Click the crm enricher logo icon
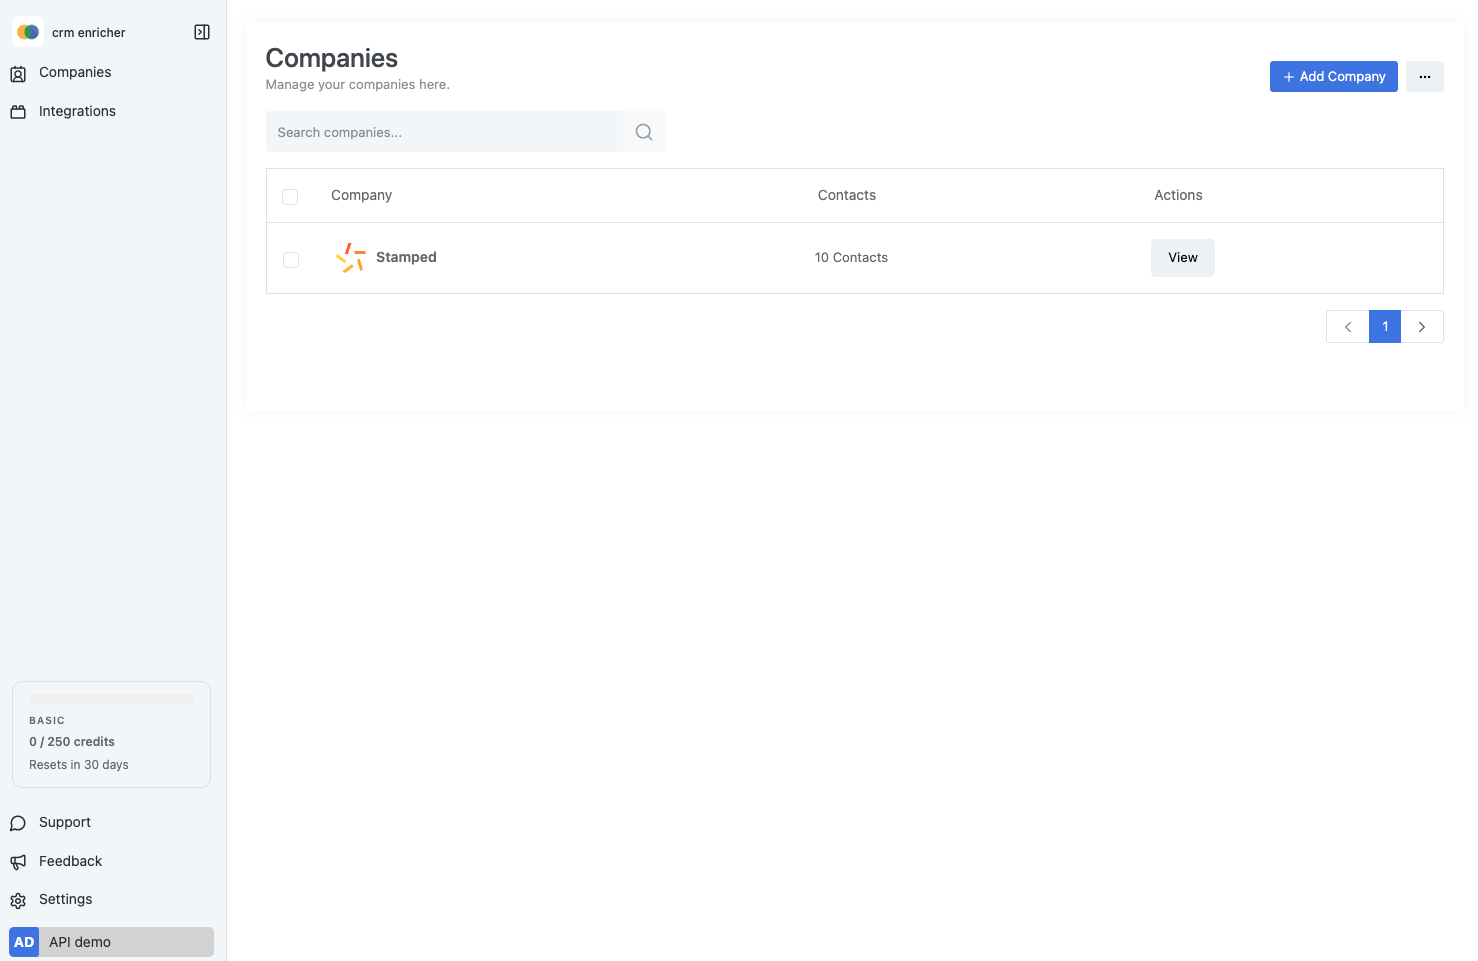Screen dimensions: 1478x961 (28, 32)
